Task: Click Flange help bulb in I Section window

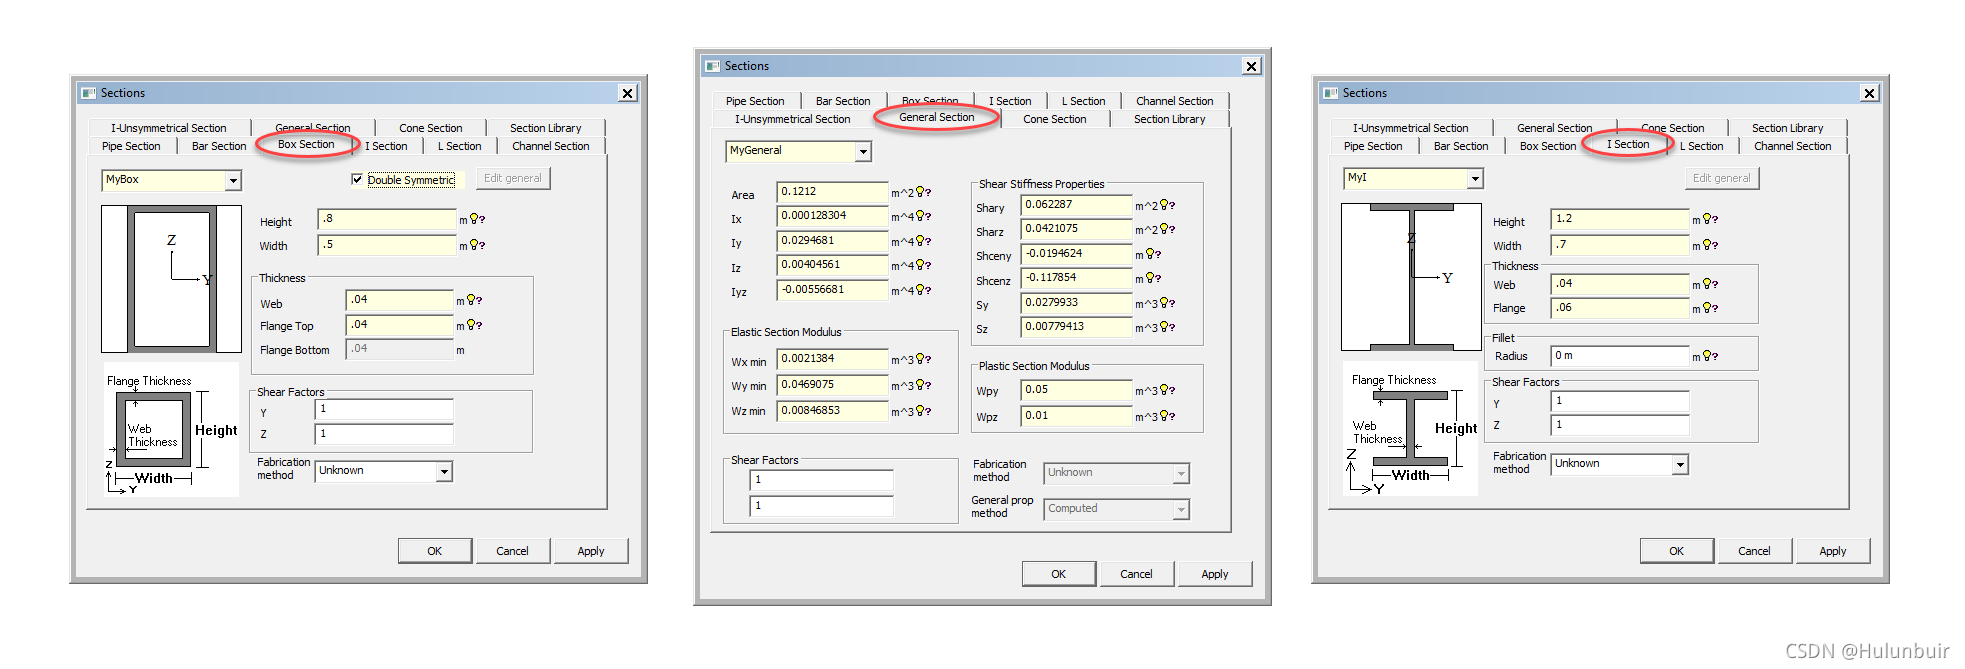Action: [1711, 308]
